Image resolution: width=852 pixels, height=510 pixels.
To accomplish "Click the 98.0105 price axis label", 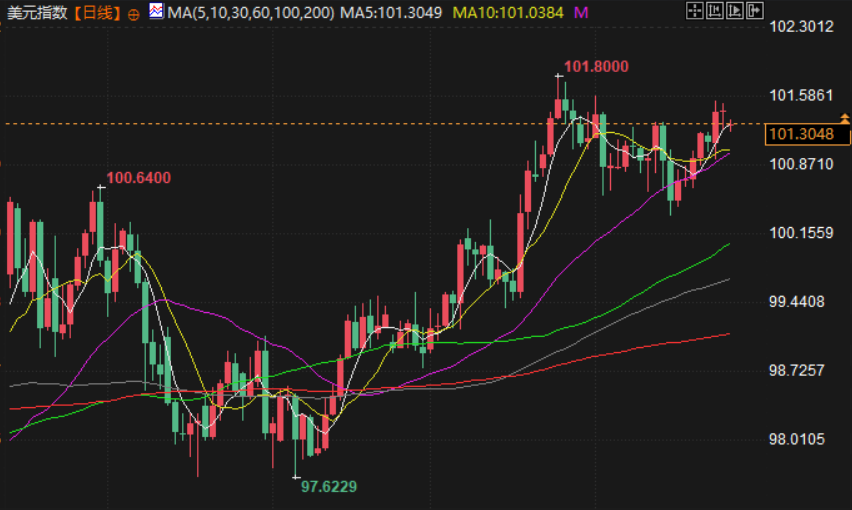I will coord(797,439).
